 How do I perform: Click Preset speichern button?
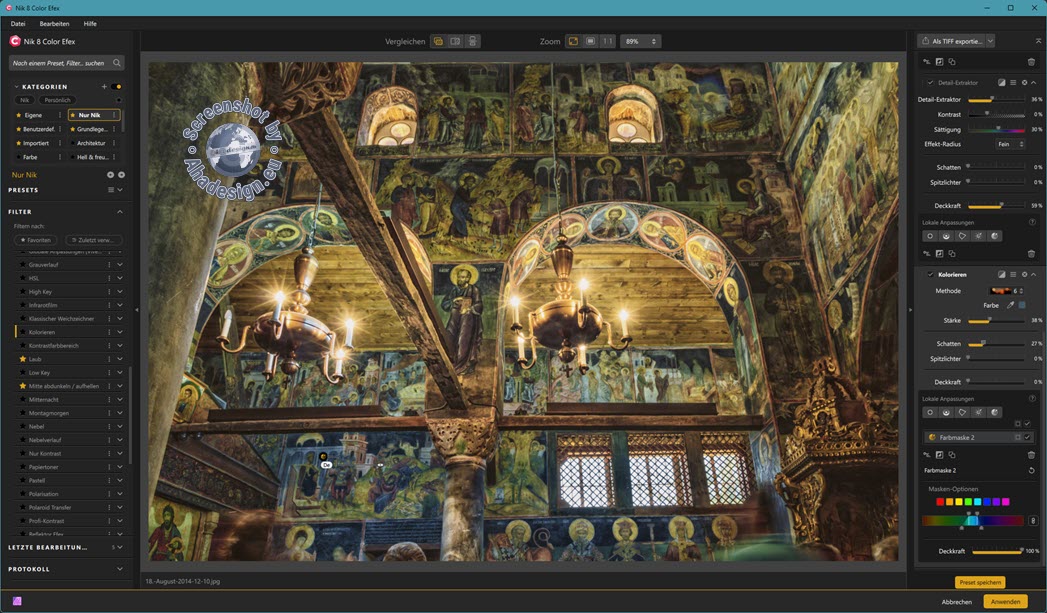click(980, 582)
